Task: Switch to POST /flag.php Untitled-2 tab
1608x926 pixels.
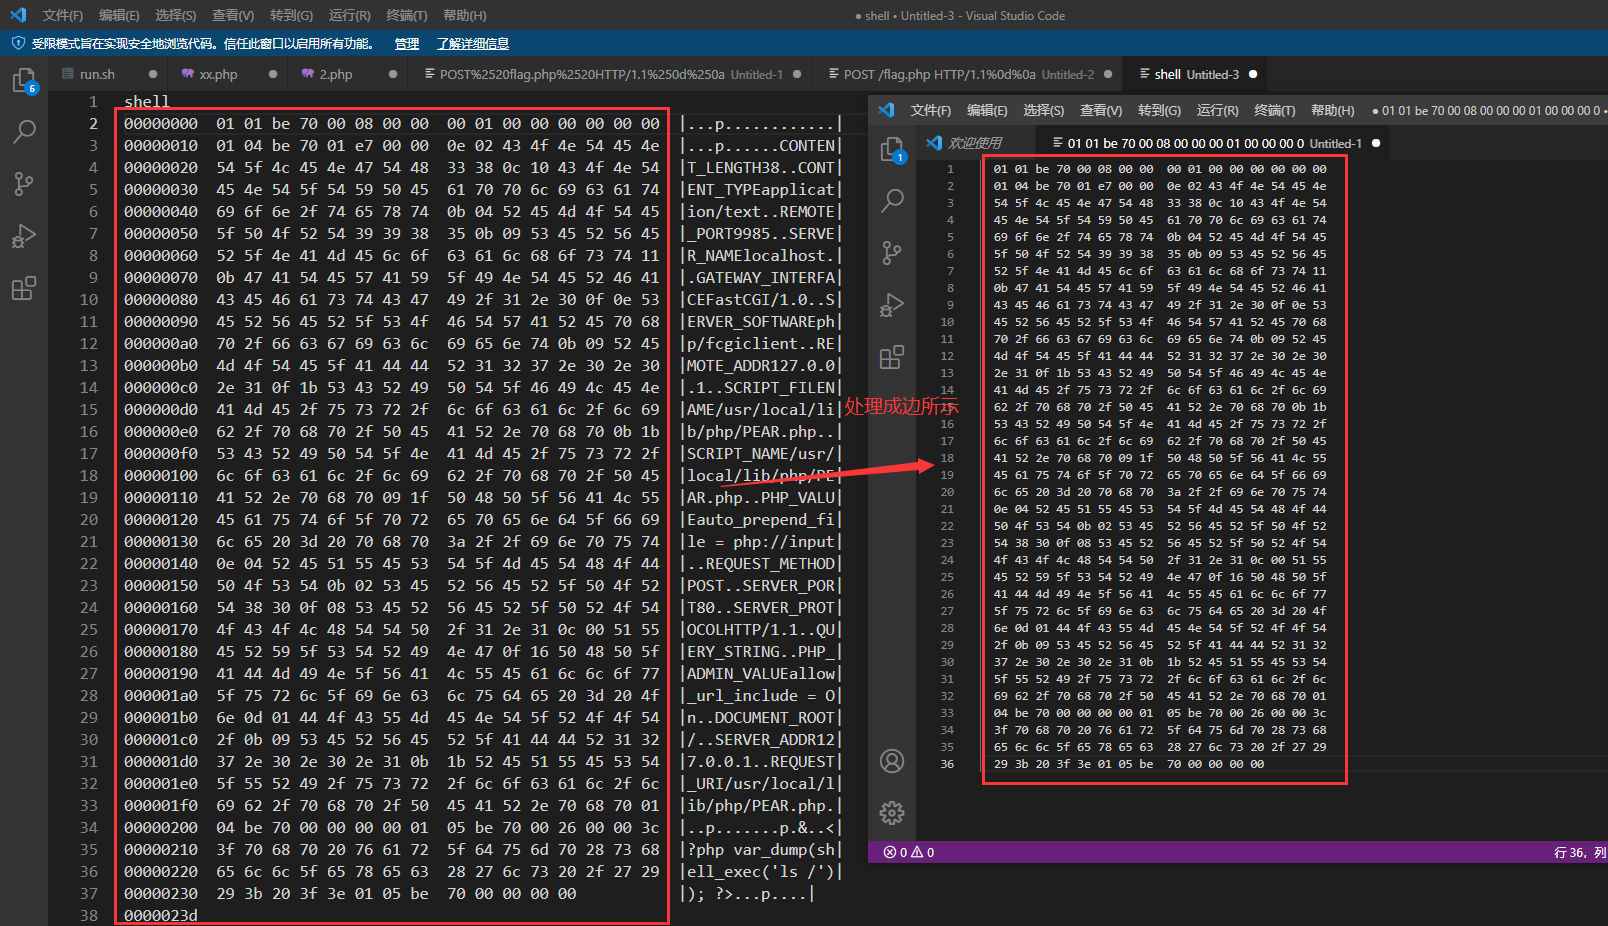Action: (x=968, y=74)
